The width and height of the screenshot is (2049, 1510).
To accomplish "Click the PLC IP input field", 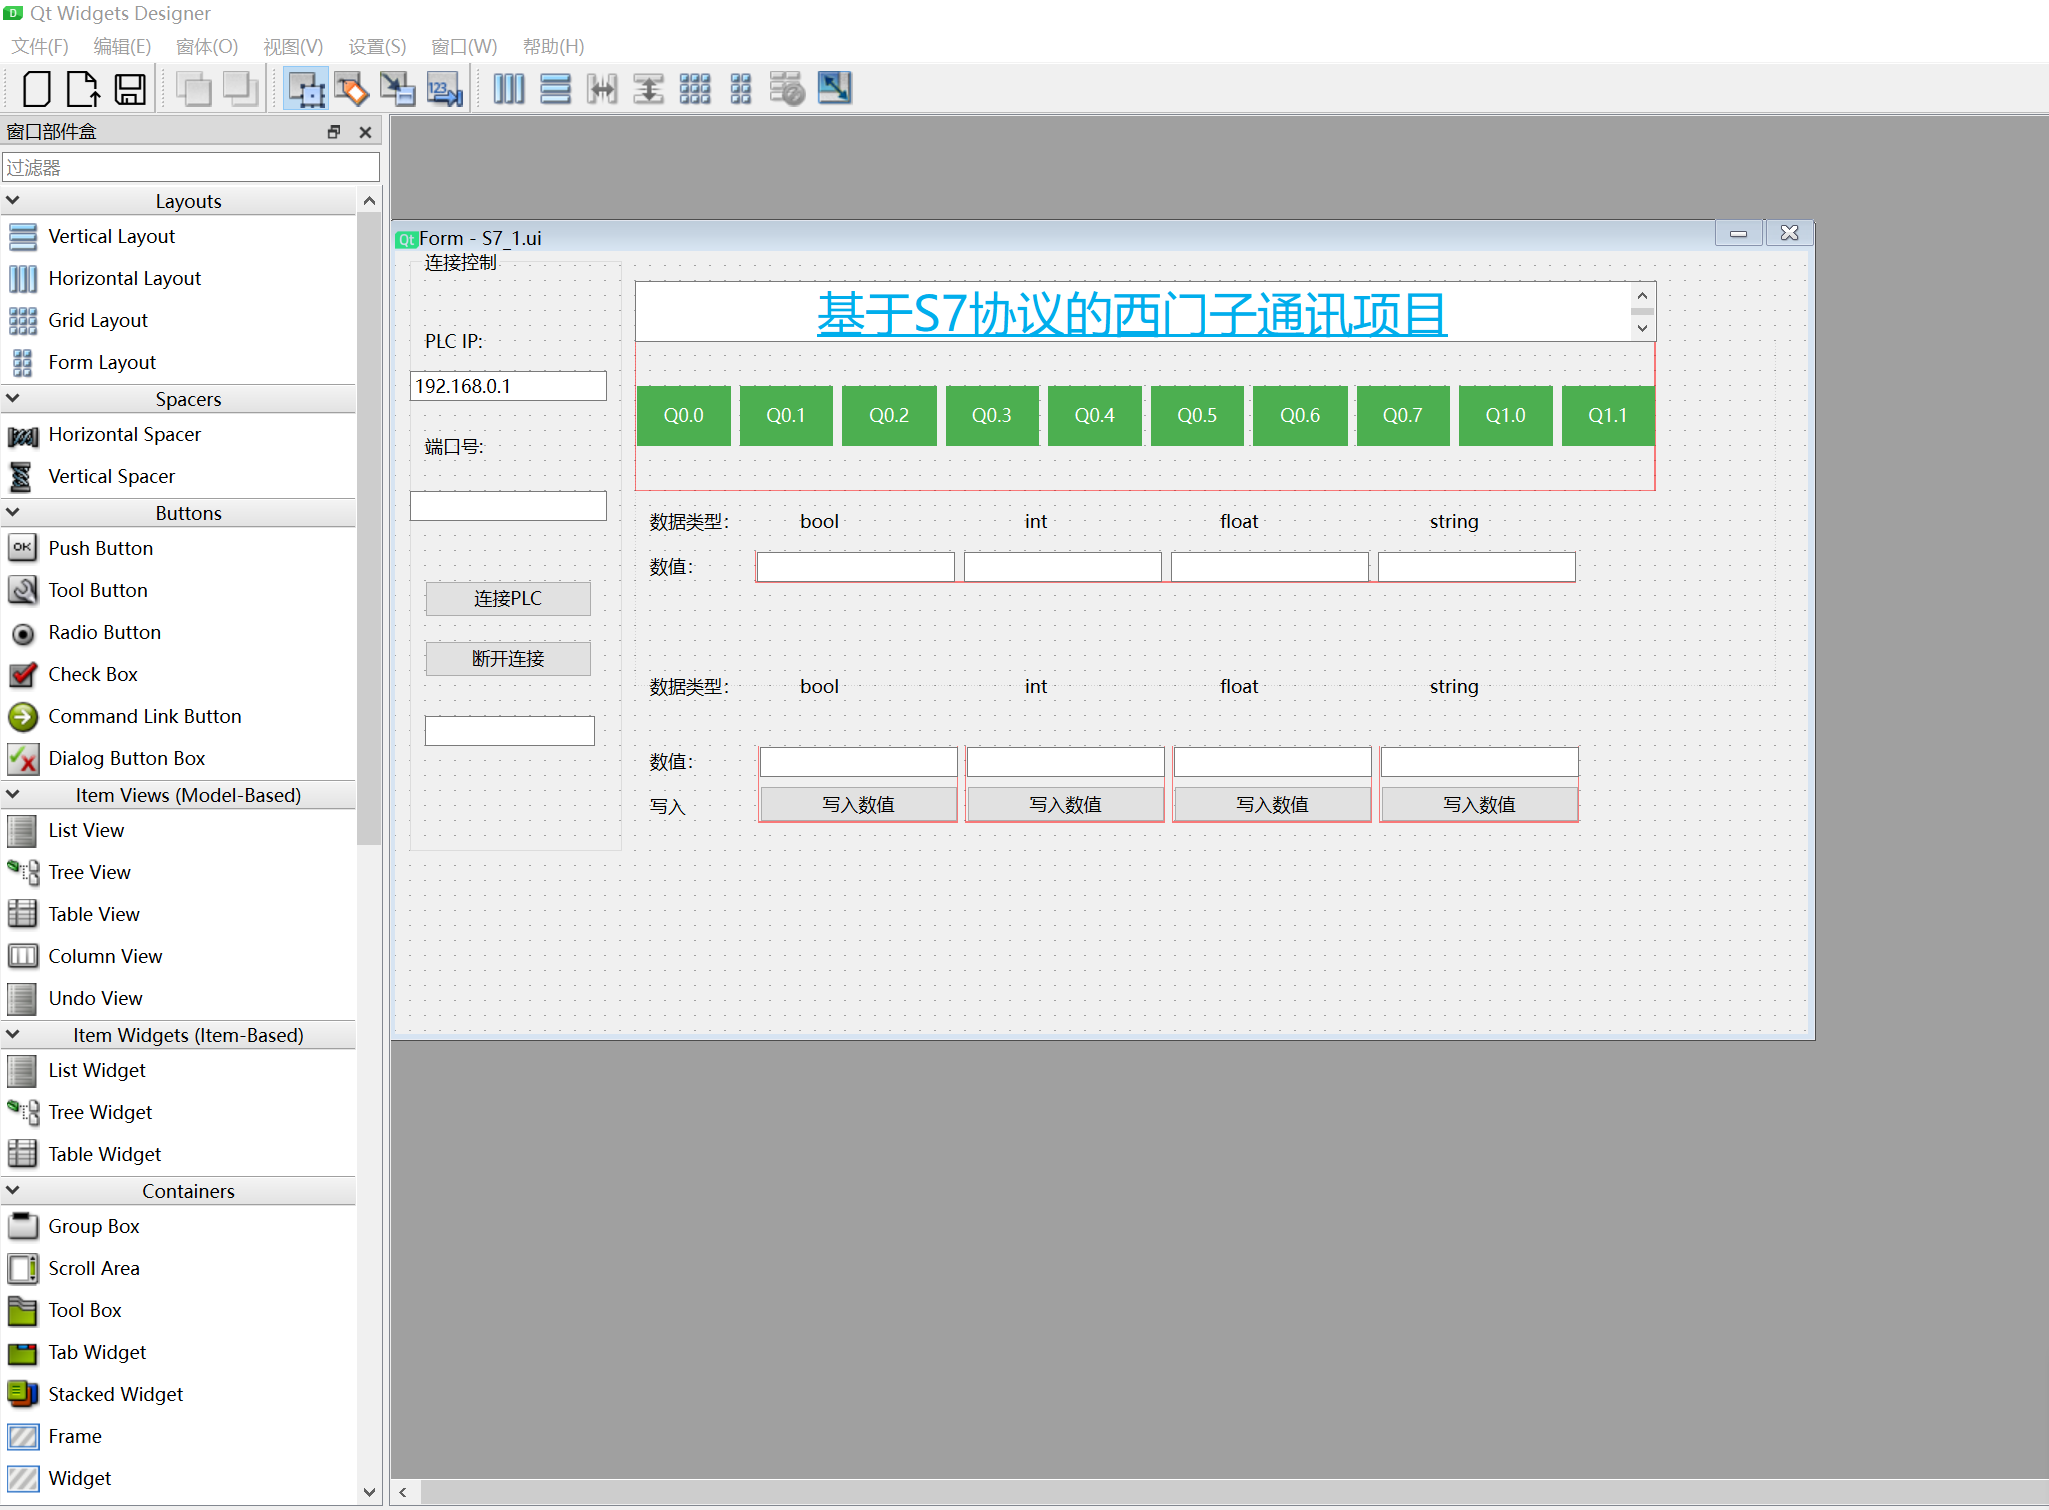I will [507, 386].
